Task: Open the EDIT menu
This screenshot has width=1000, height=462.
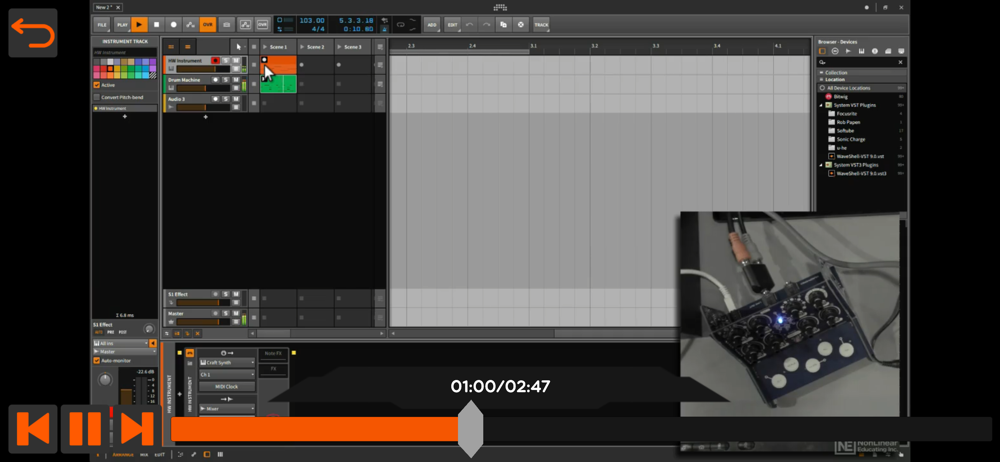Action: [453, 25]
